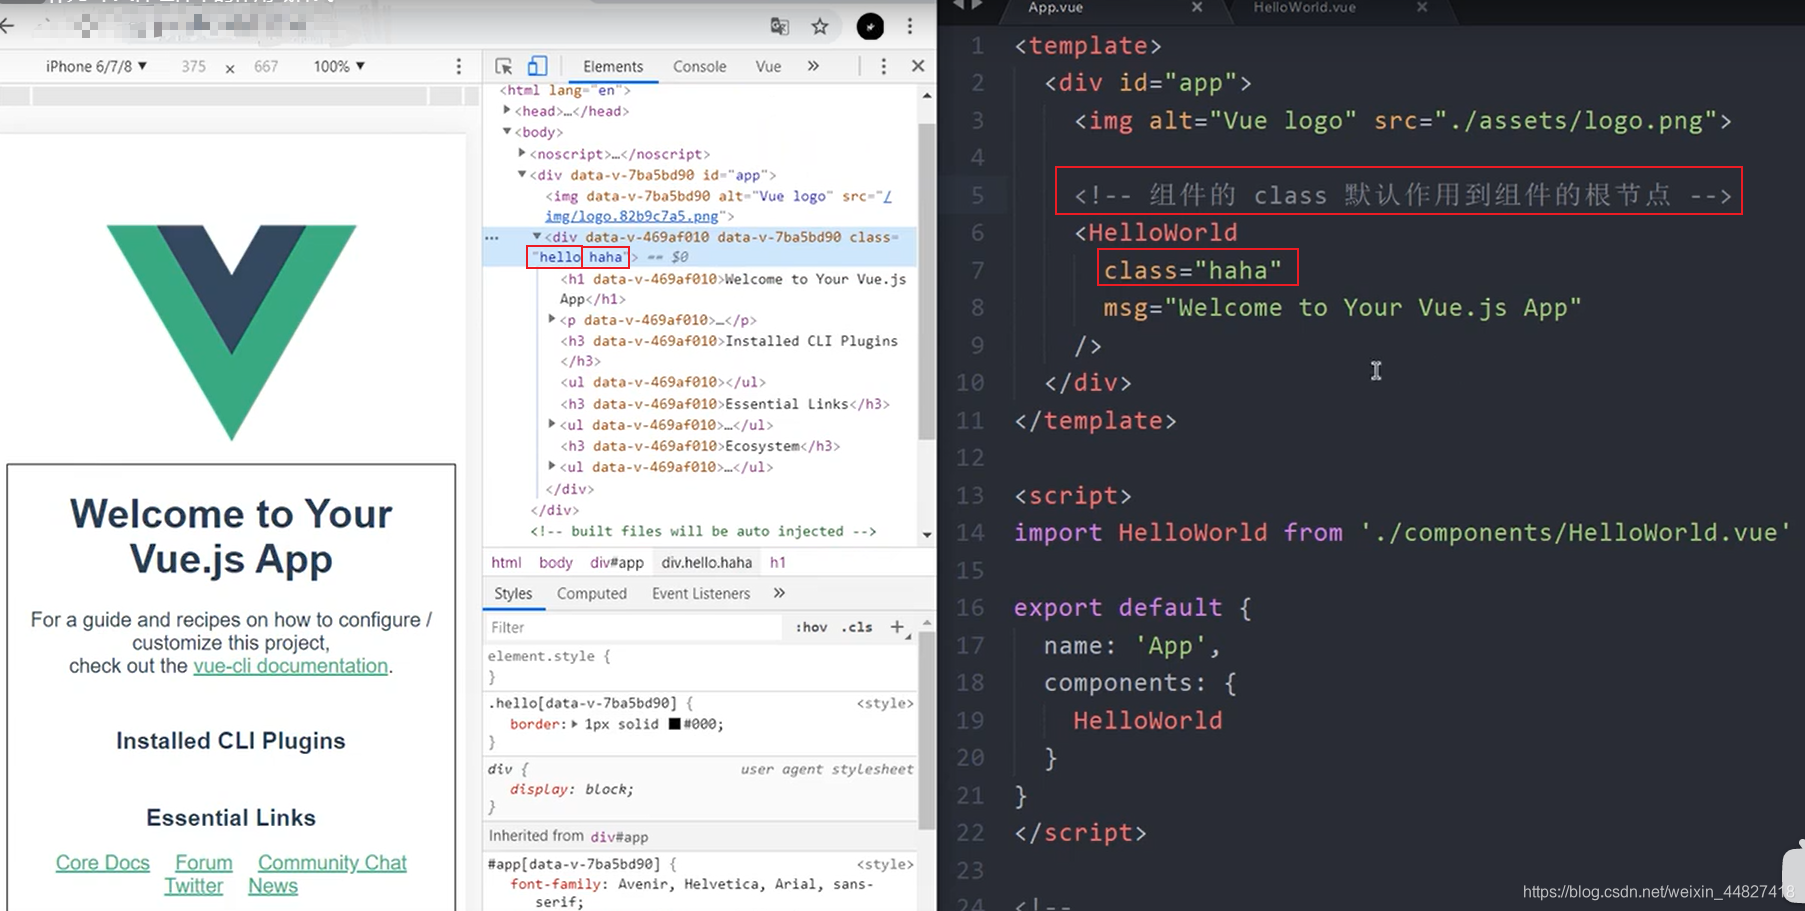
Task: Bookmark this page with the star icon
Action: click(820, 26)
